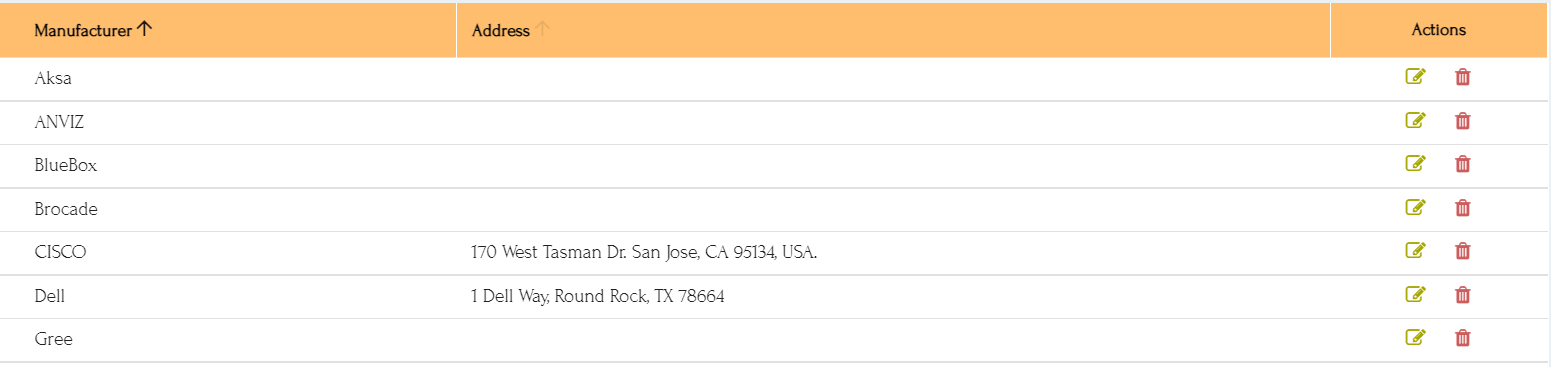Sort by the Address column header

501,30
